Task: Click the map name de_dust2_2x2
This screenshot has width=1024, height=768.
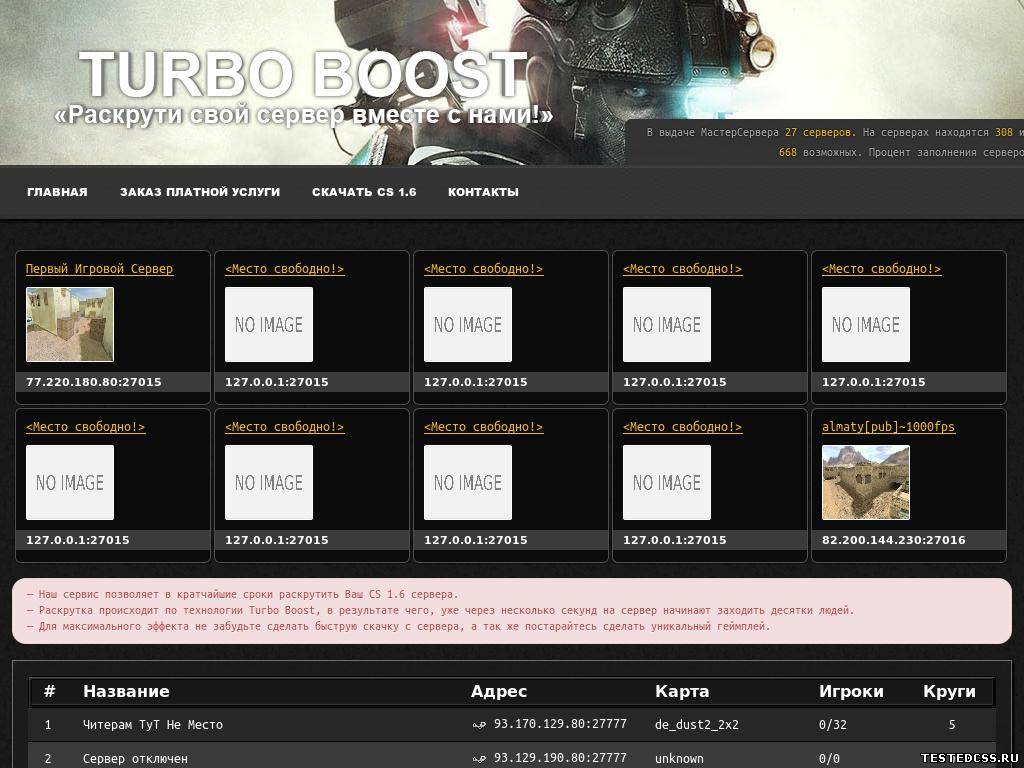Action: click(697, 725)
